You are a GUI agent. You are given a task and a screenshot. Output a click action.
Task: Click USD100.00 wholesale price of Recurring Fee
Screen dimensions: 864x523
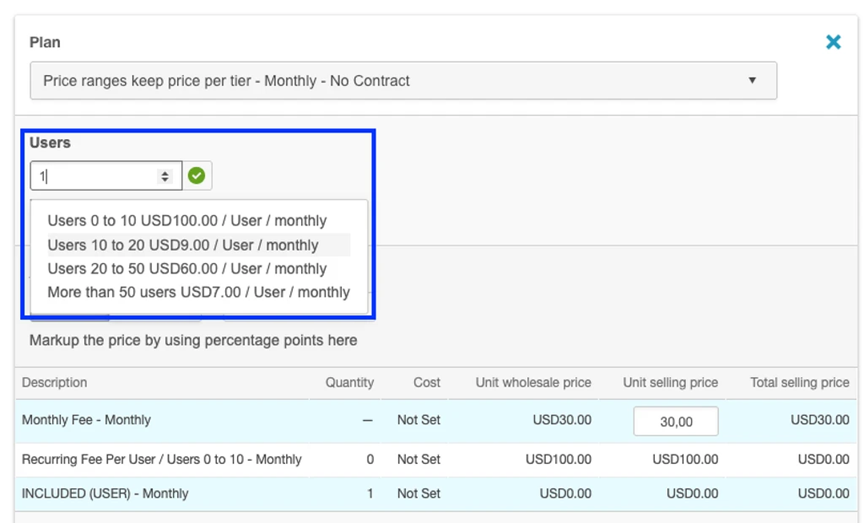(x=558, y=459)
